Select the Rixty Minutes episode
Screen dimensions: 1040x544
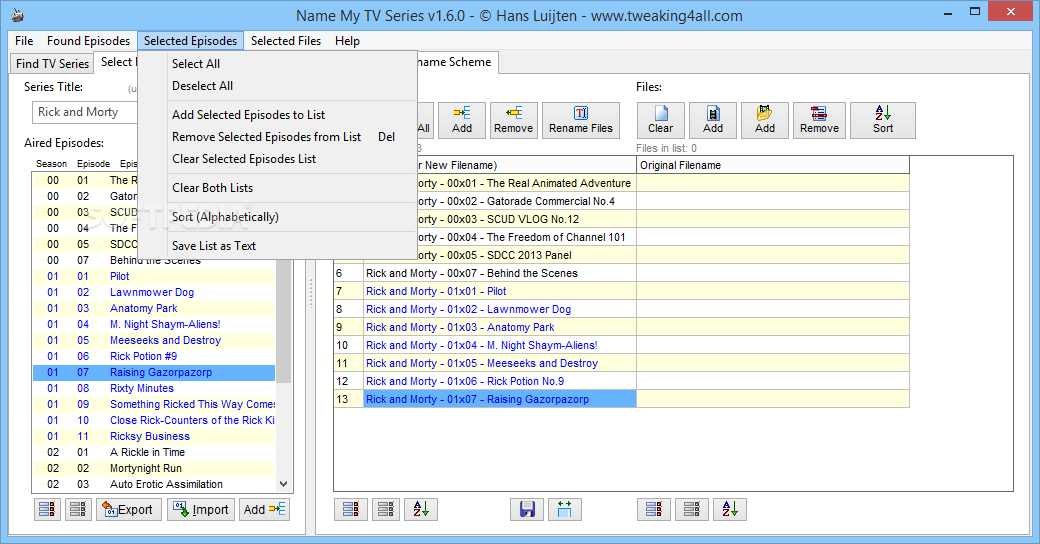[x=154, y=388]
